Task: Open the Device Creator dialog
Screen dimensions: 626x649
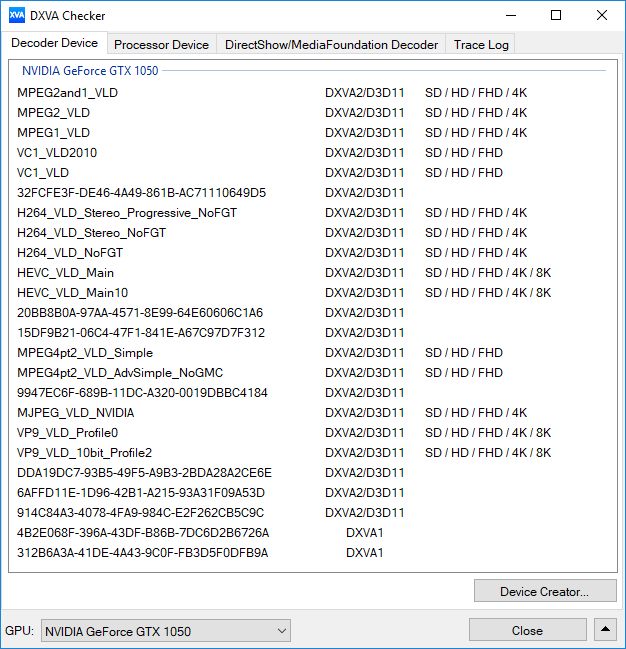Action: pos(545,591)
